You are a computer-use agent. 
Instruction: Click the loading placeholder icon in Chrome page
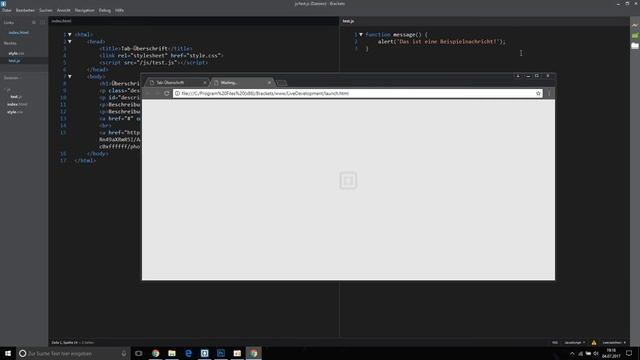pyautogui.click(x=348, y=180)
